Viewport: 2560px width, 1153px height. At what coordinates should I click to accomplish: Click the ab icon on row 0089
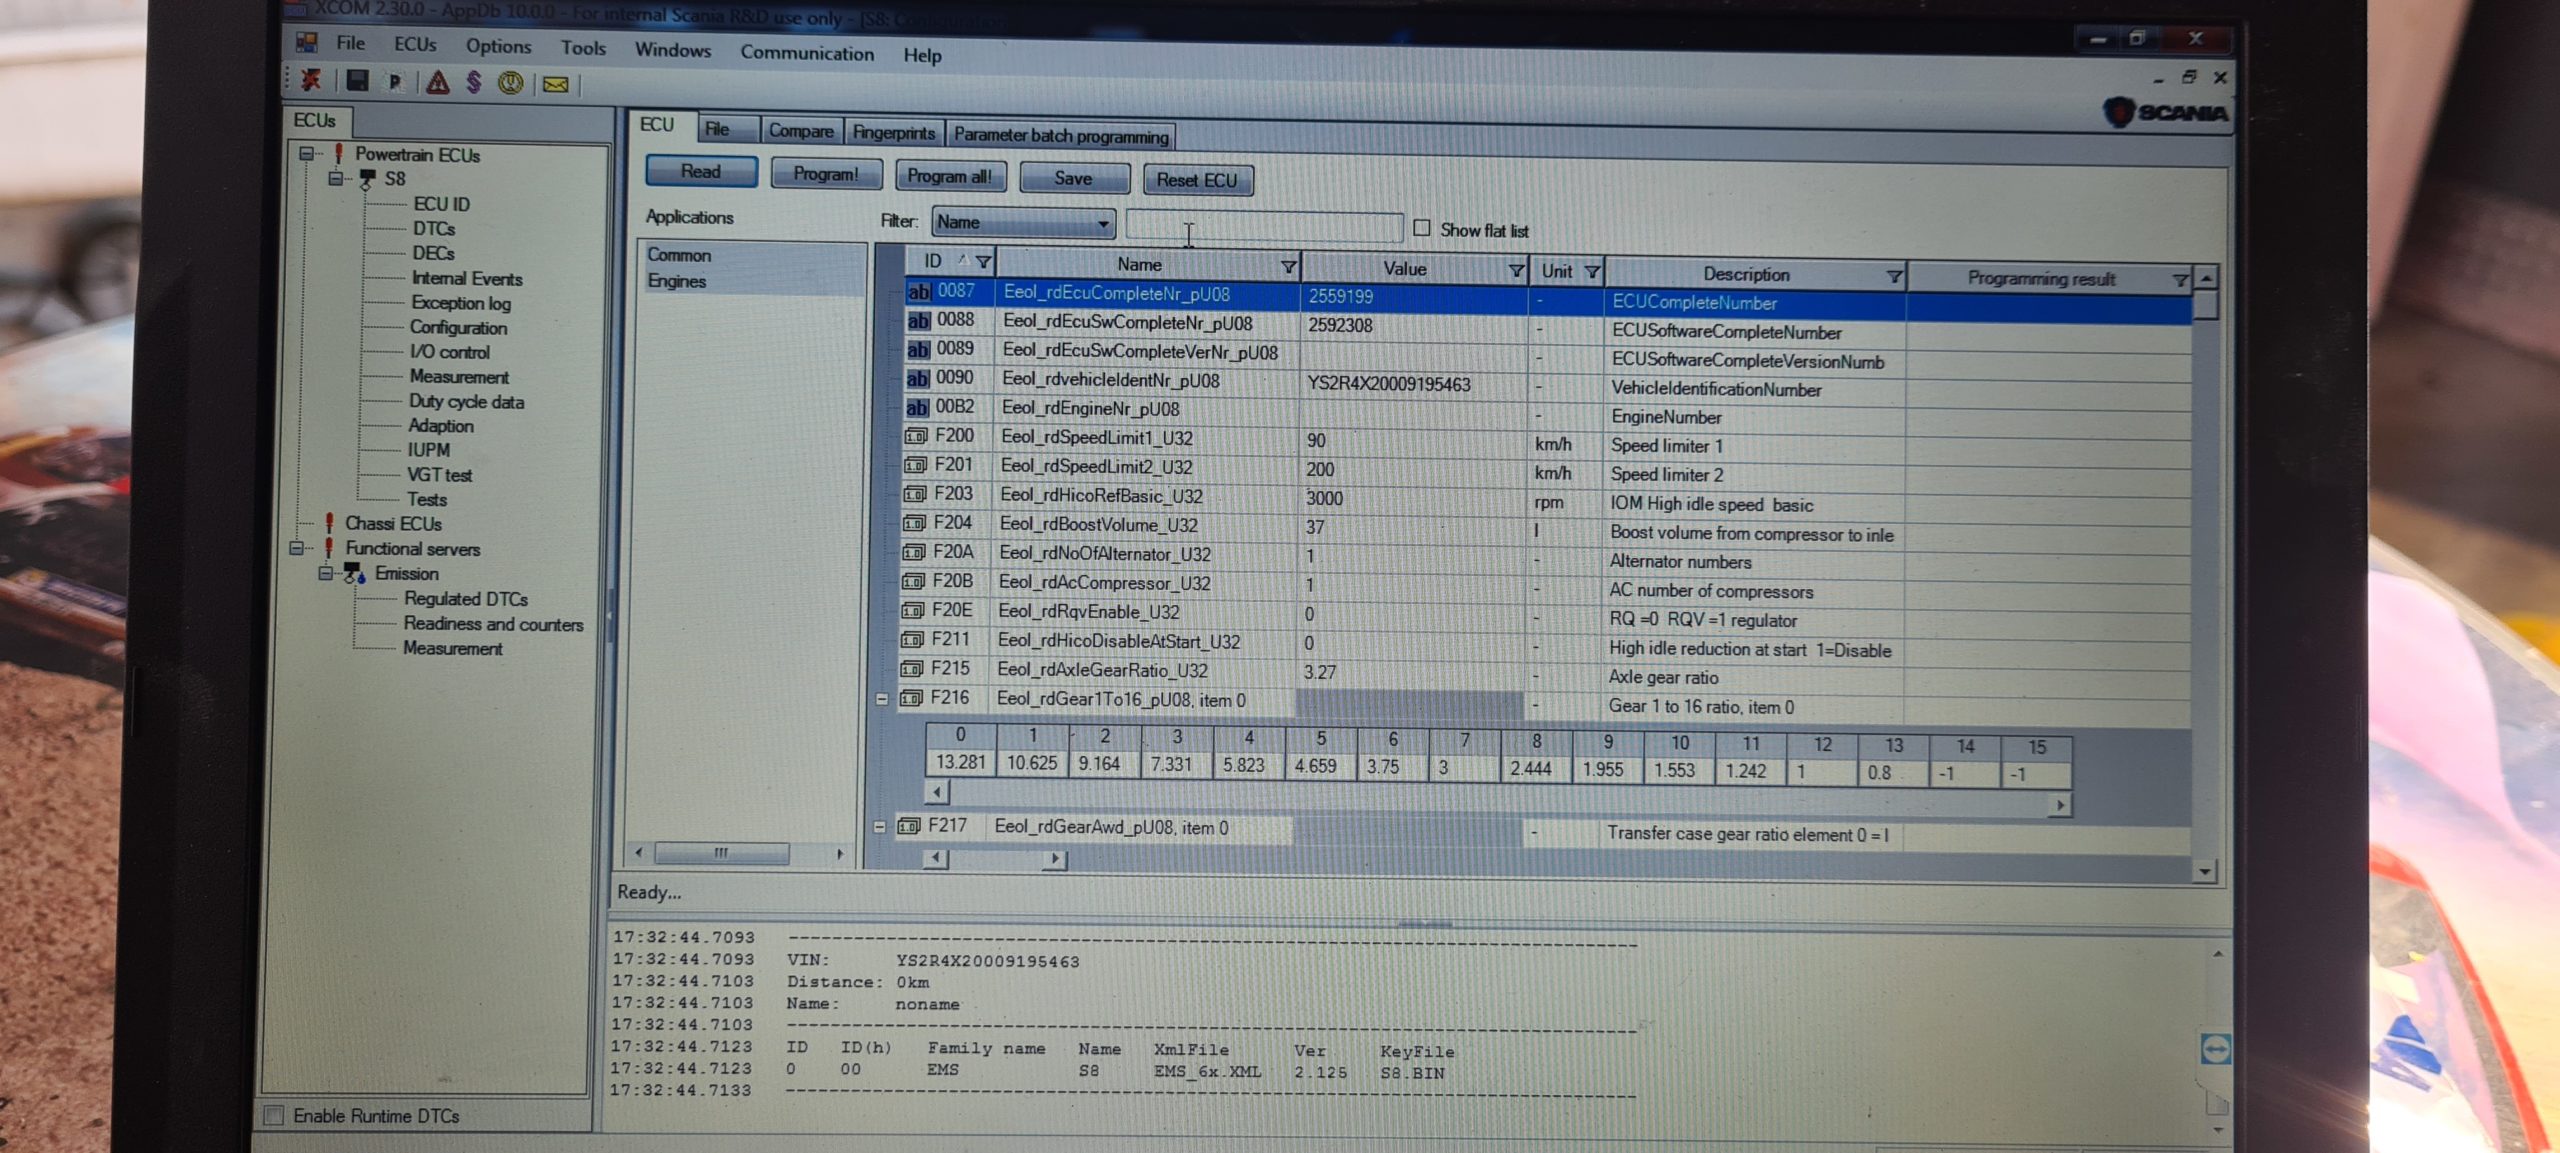[x=917, y=350]
